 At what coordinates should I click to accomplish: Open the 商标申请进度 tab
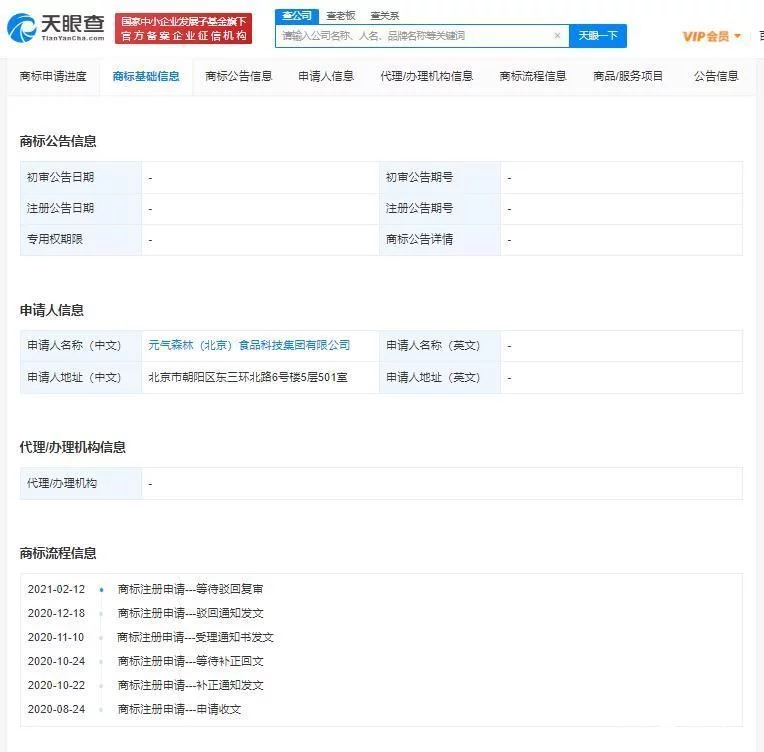pyautogui.click(x=53, y=76)
